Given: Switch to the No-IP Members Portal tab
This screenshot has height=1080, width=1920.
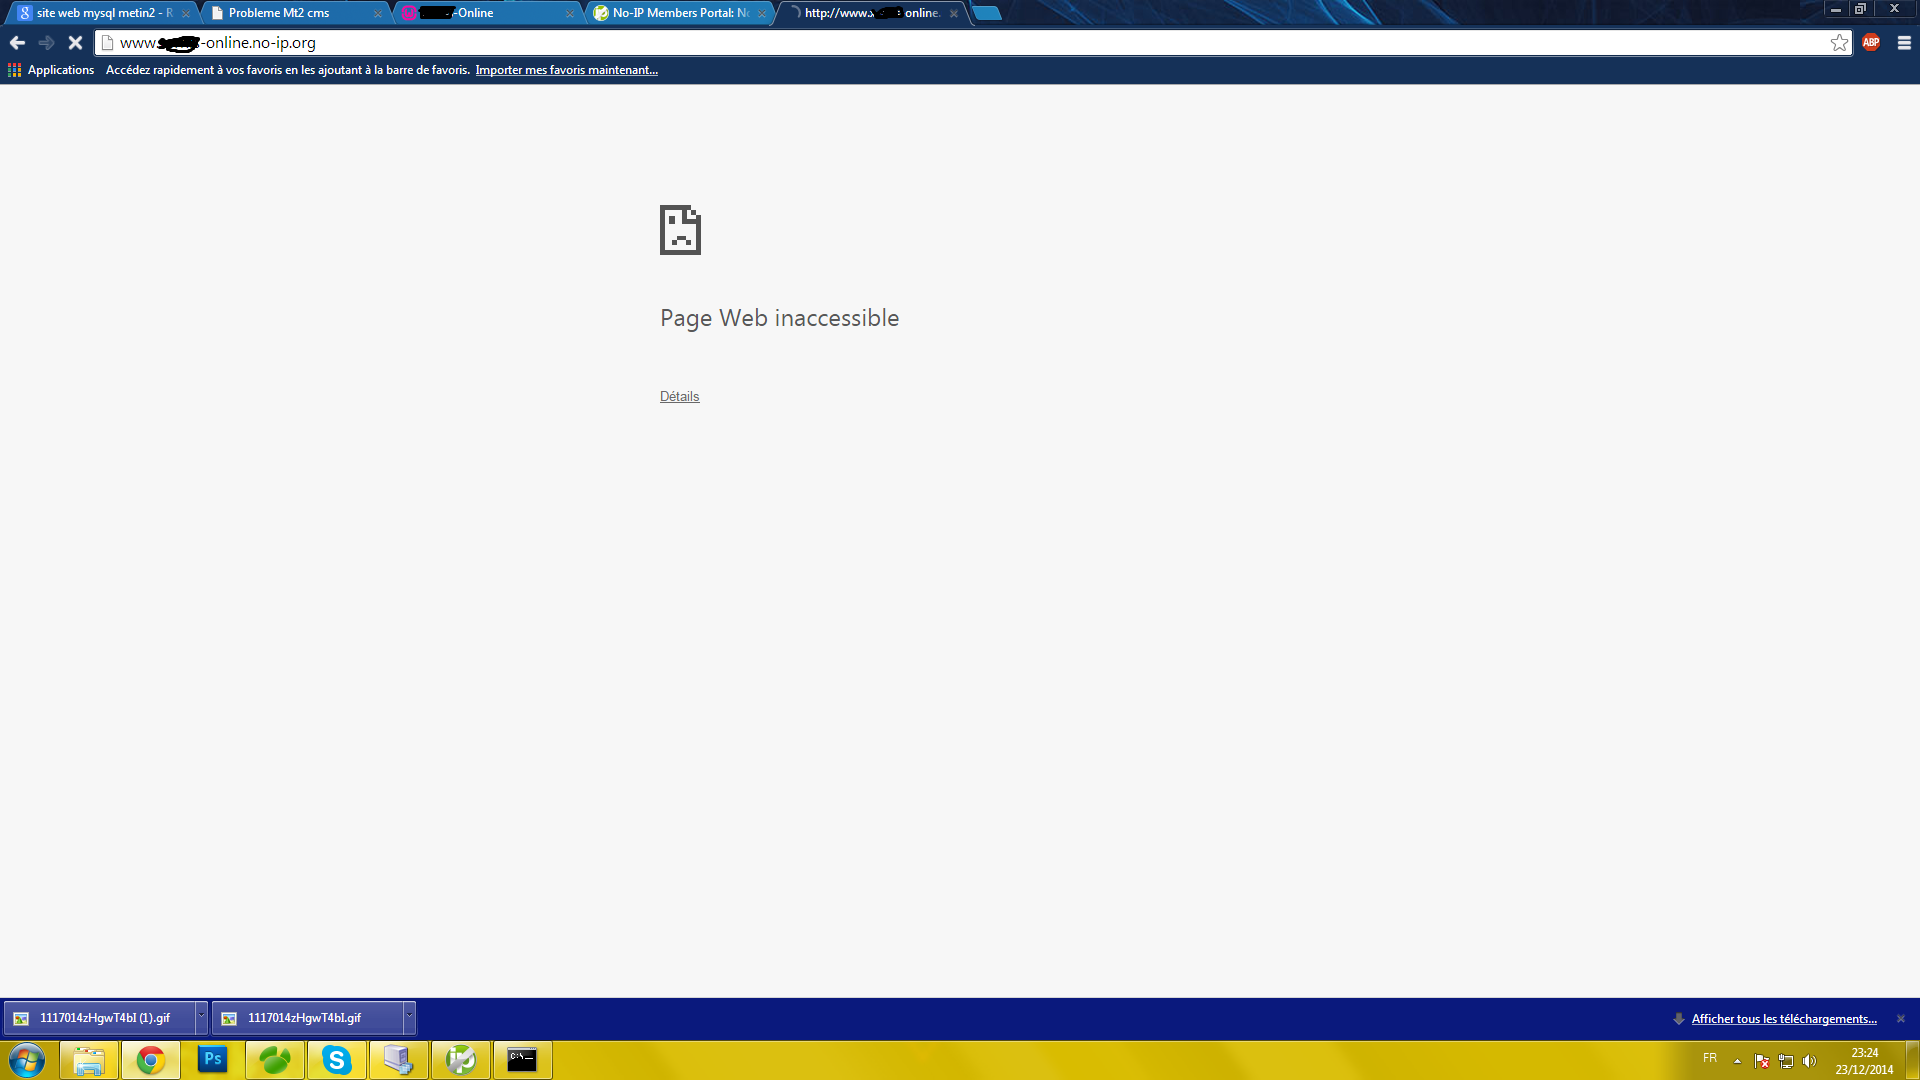Looking at the screenshot, I should pyautogui.click(x=681, y=13).
